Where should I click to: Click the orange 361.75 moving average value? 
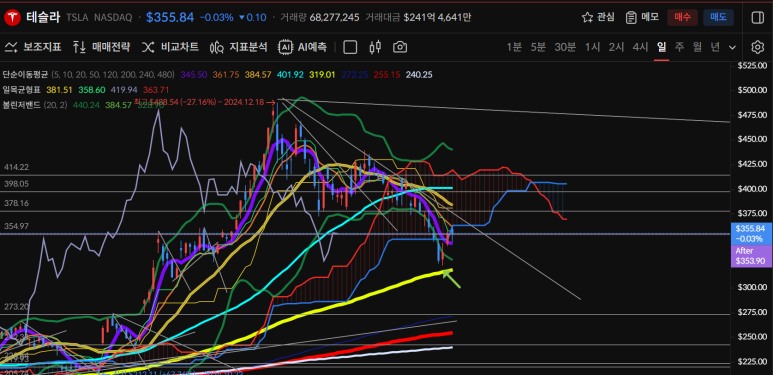coord(226,75)
